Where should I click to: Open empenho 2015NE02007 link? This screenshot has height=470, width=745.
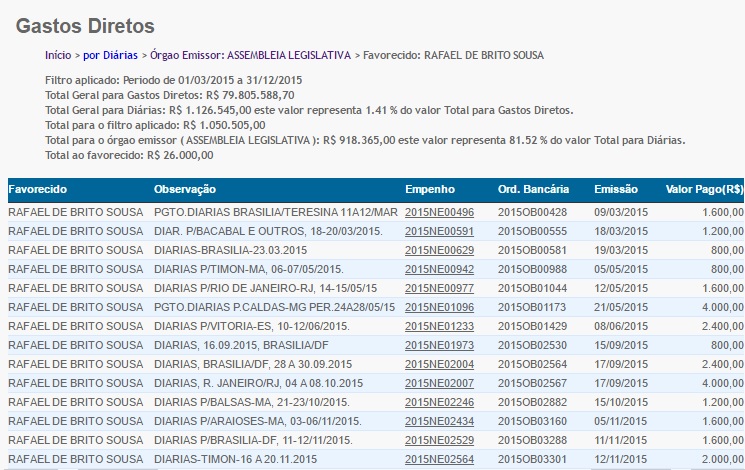click(x=439, y=383)
